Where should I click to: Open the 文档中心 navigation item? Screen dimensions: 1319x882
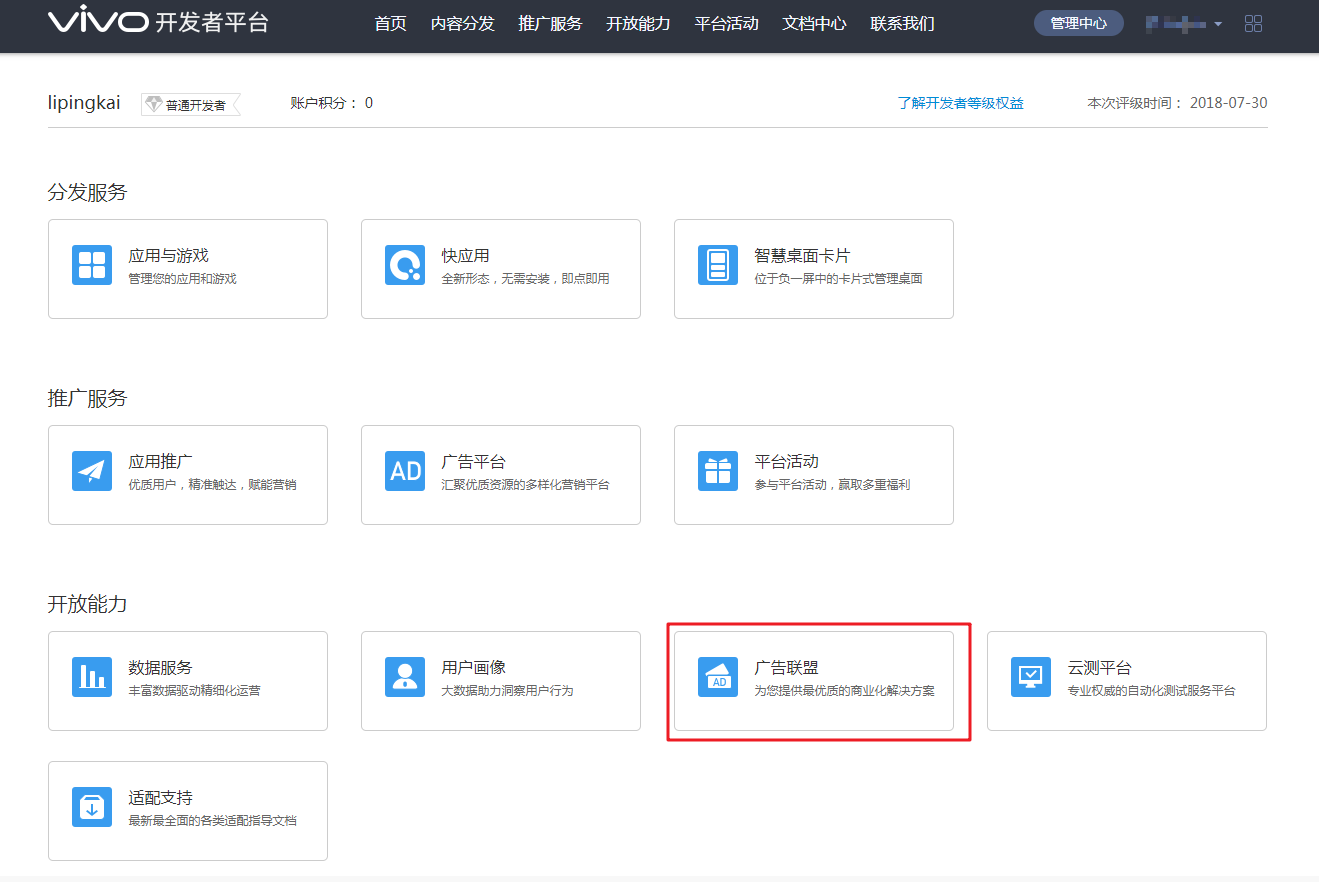[814, 23]
